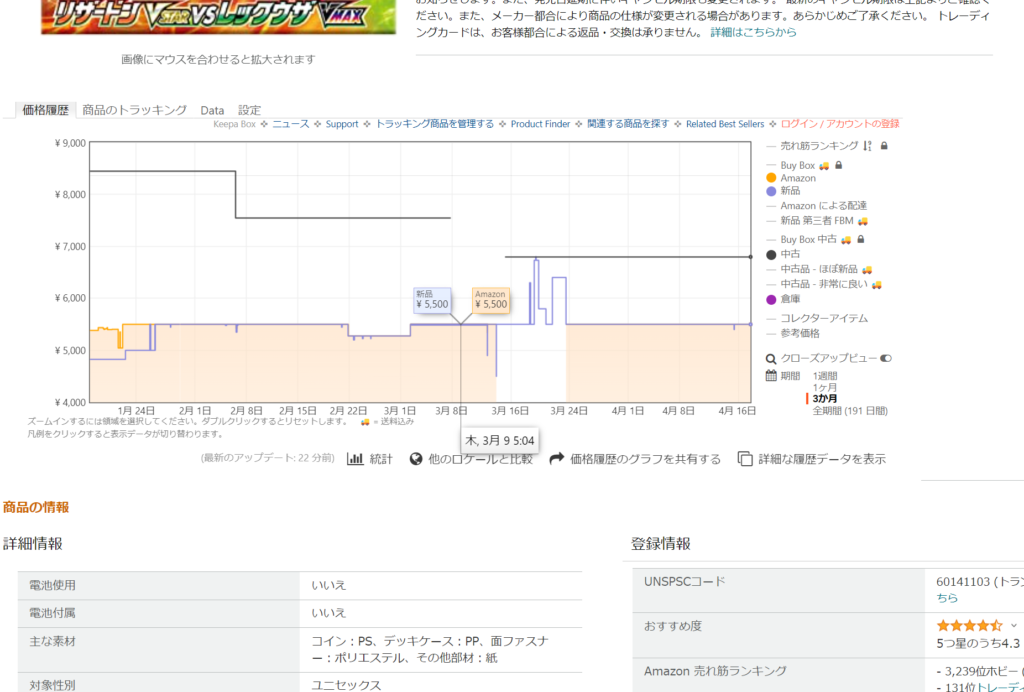Click the truck icon beside 新品 第三者 FBM

(863, 221)
